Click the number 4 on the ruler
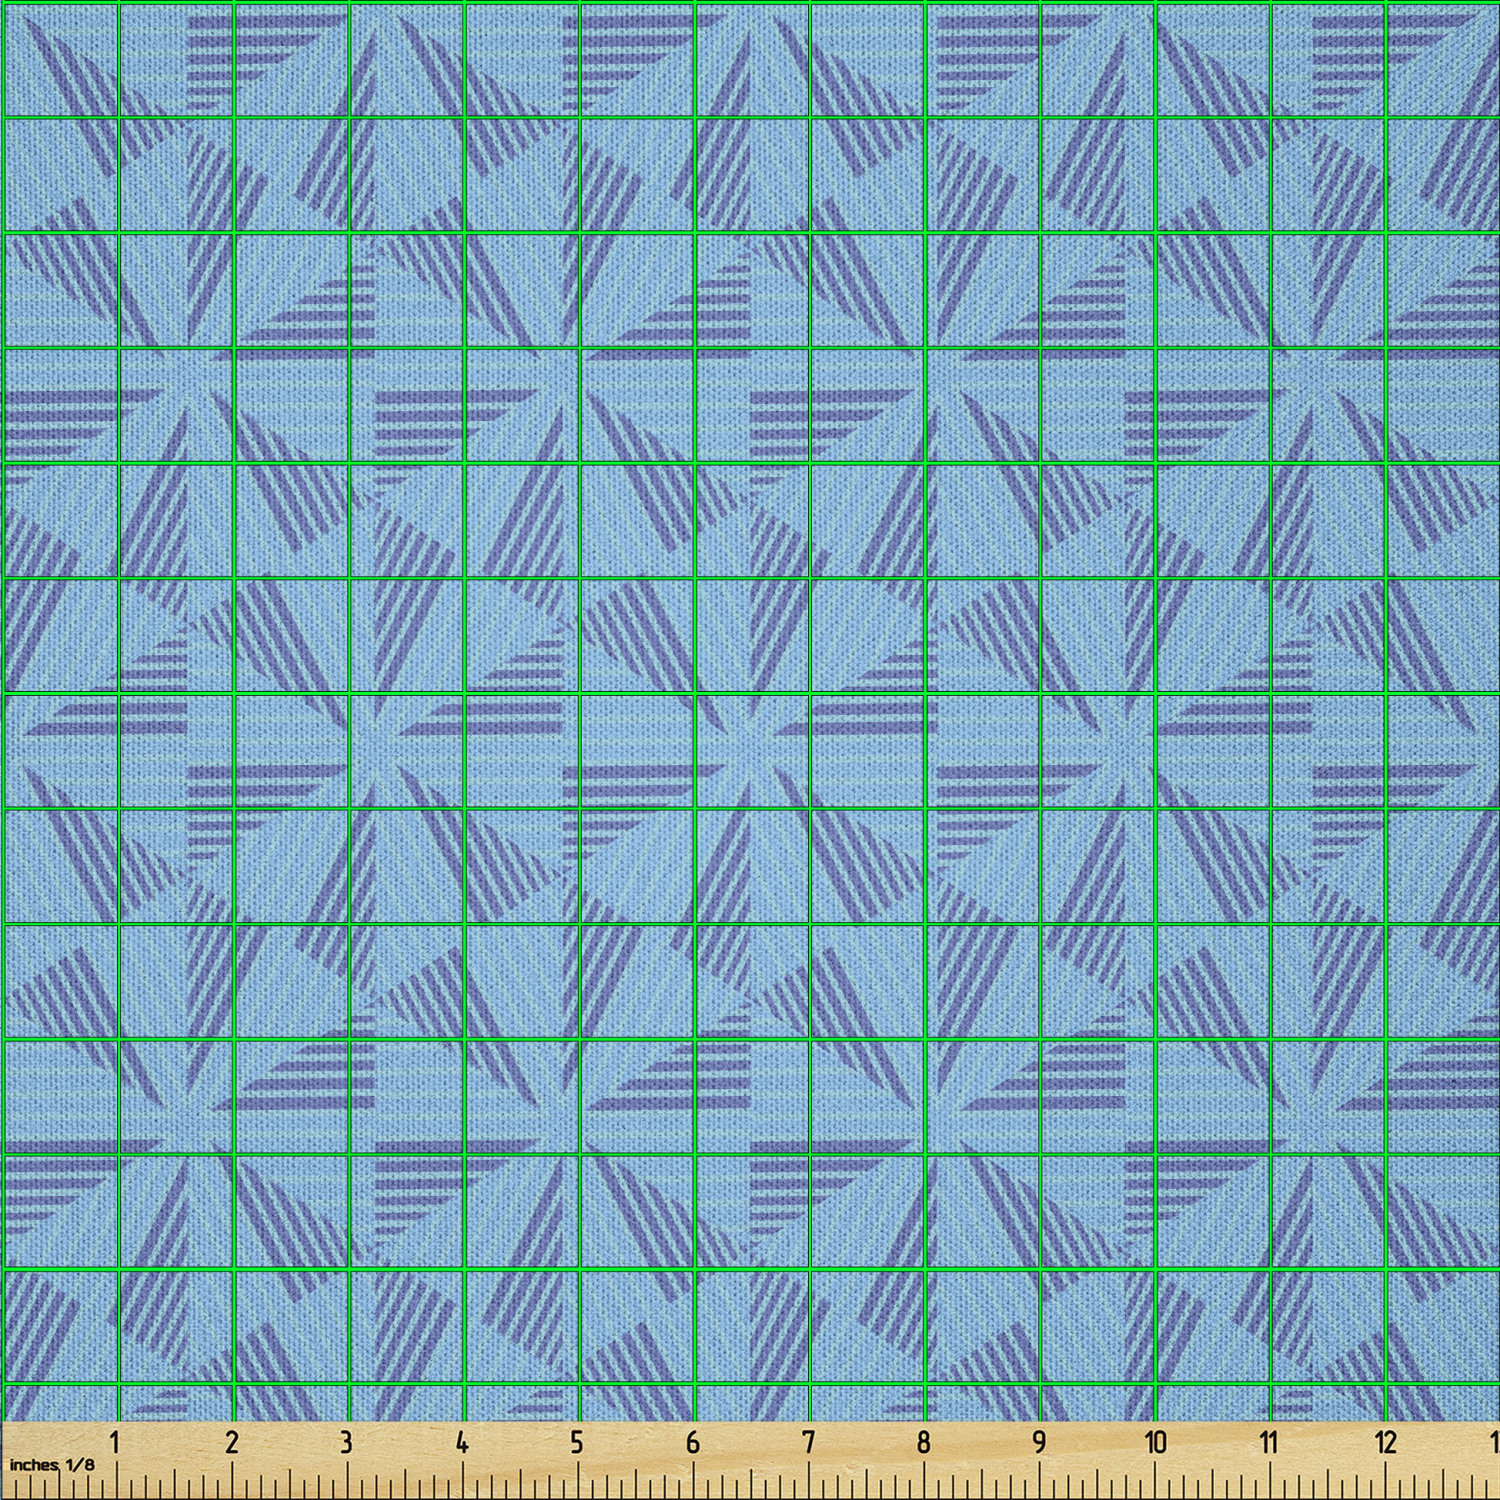 pyautogui.click(x=461, y=1442)
